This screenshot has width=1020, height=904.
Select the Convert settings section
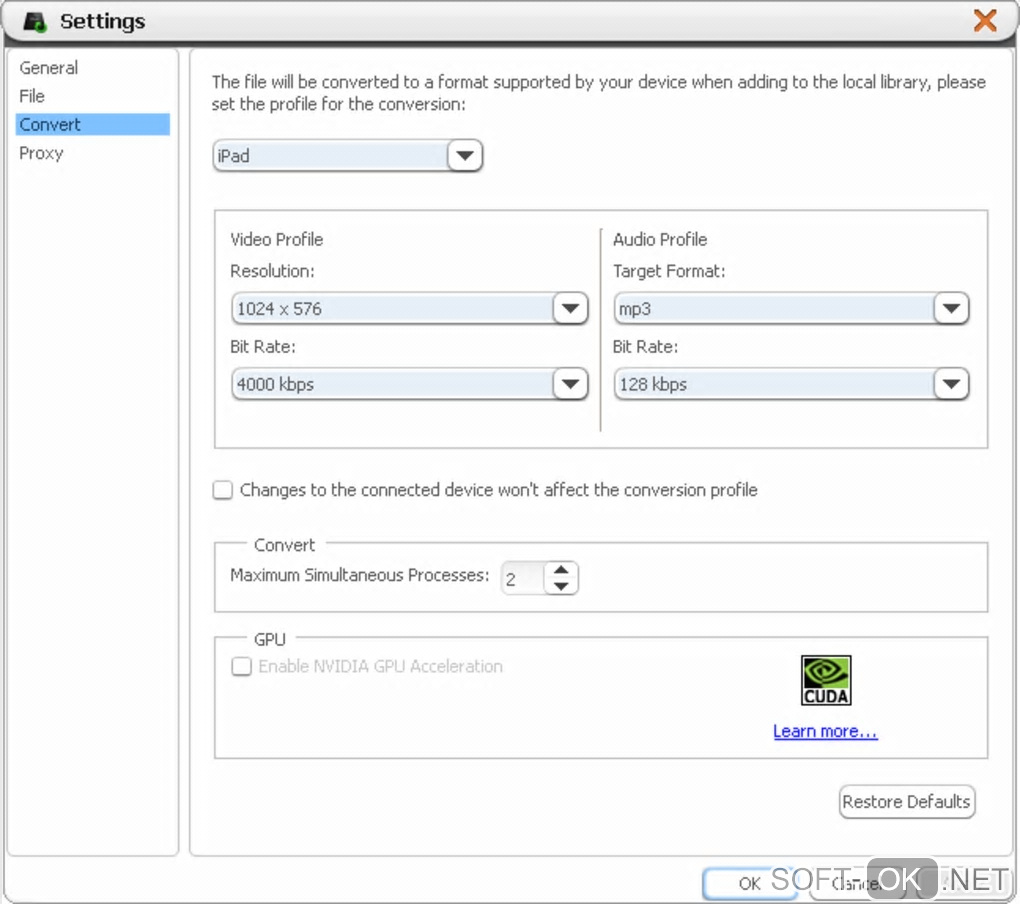pos(50,125)
